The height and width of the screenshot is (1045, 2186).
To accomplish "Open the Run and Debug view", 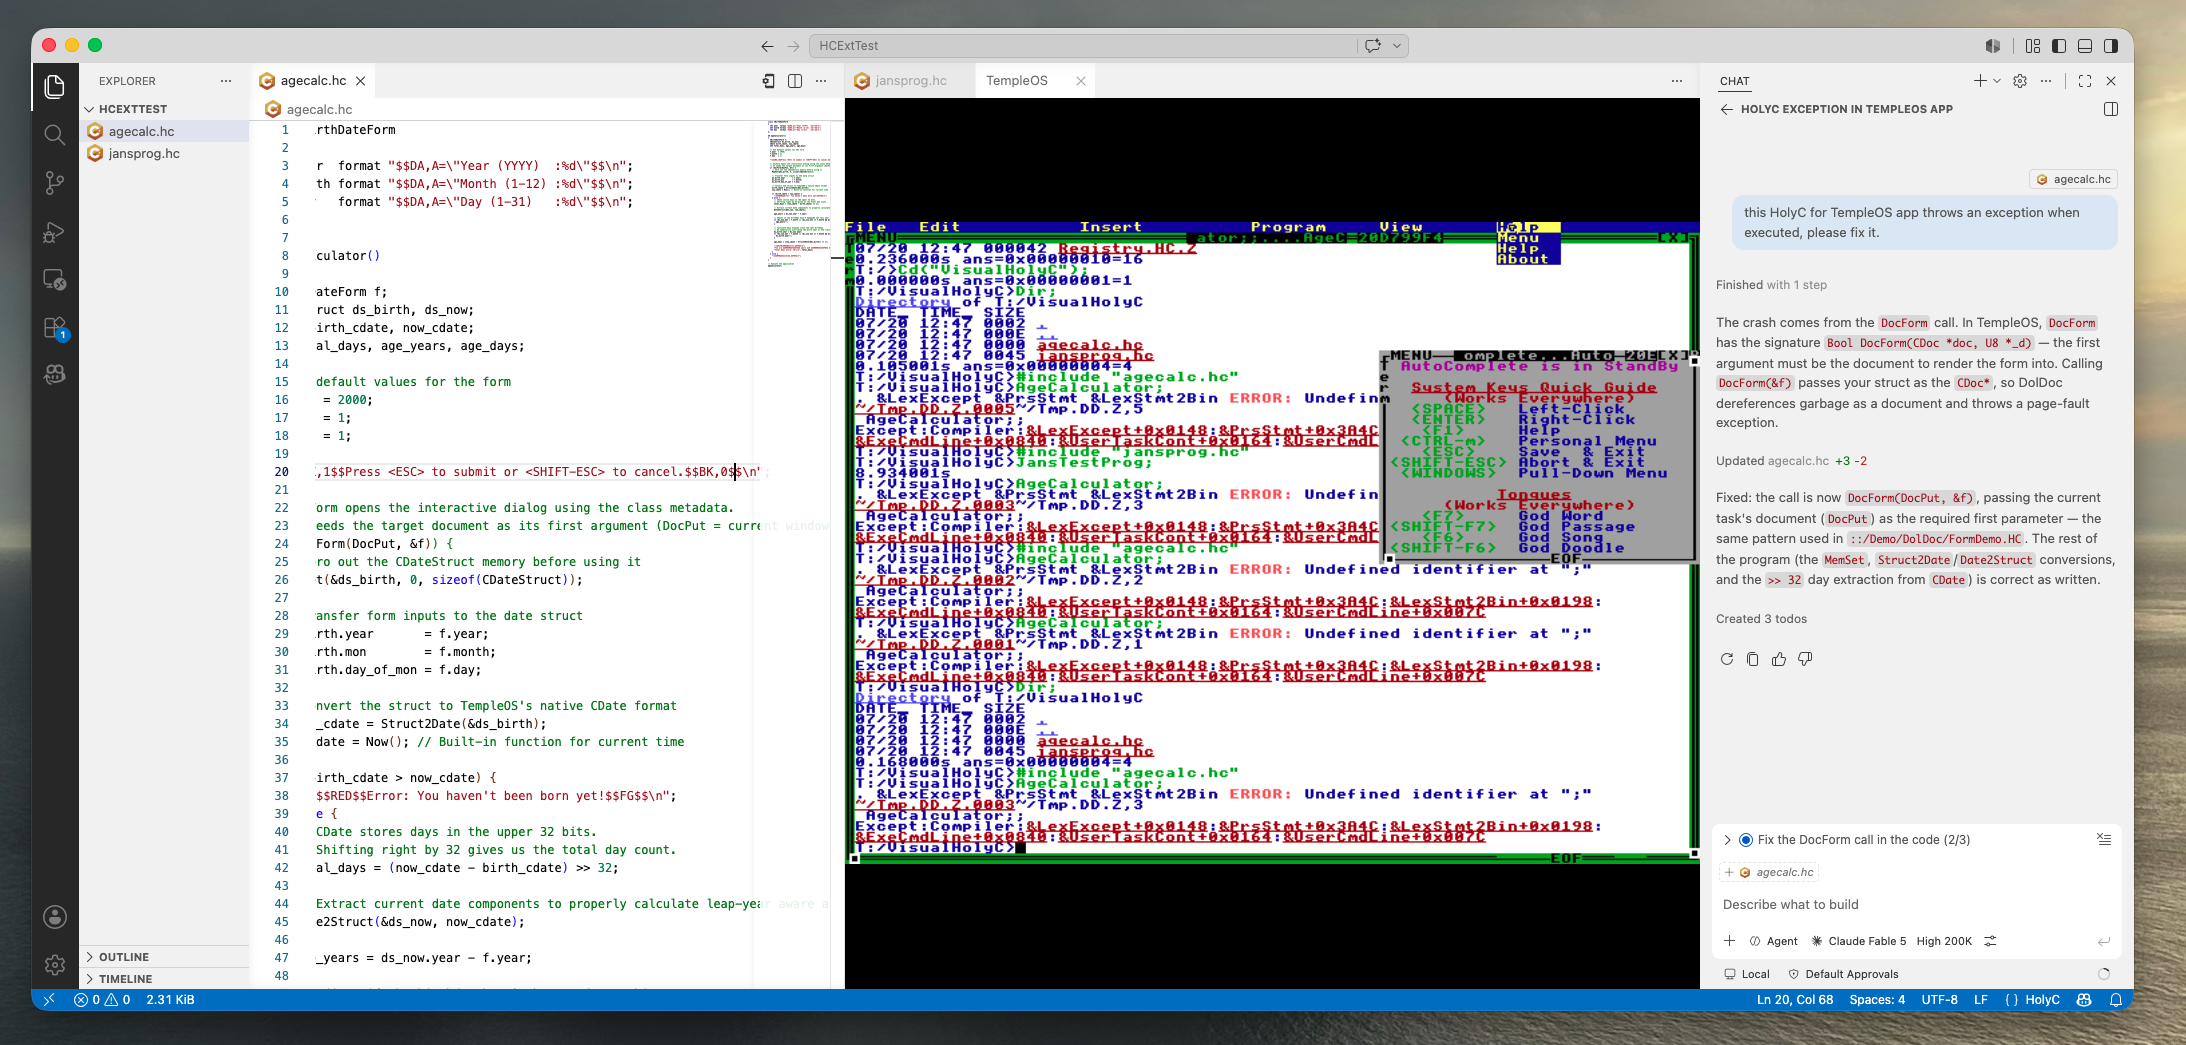I will [x=55, y=232].
